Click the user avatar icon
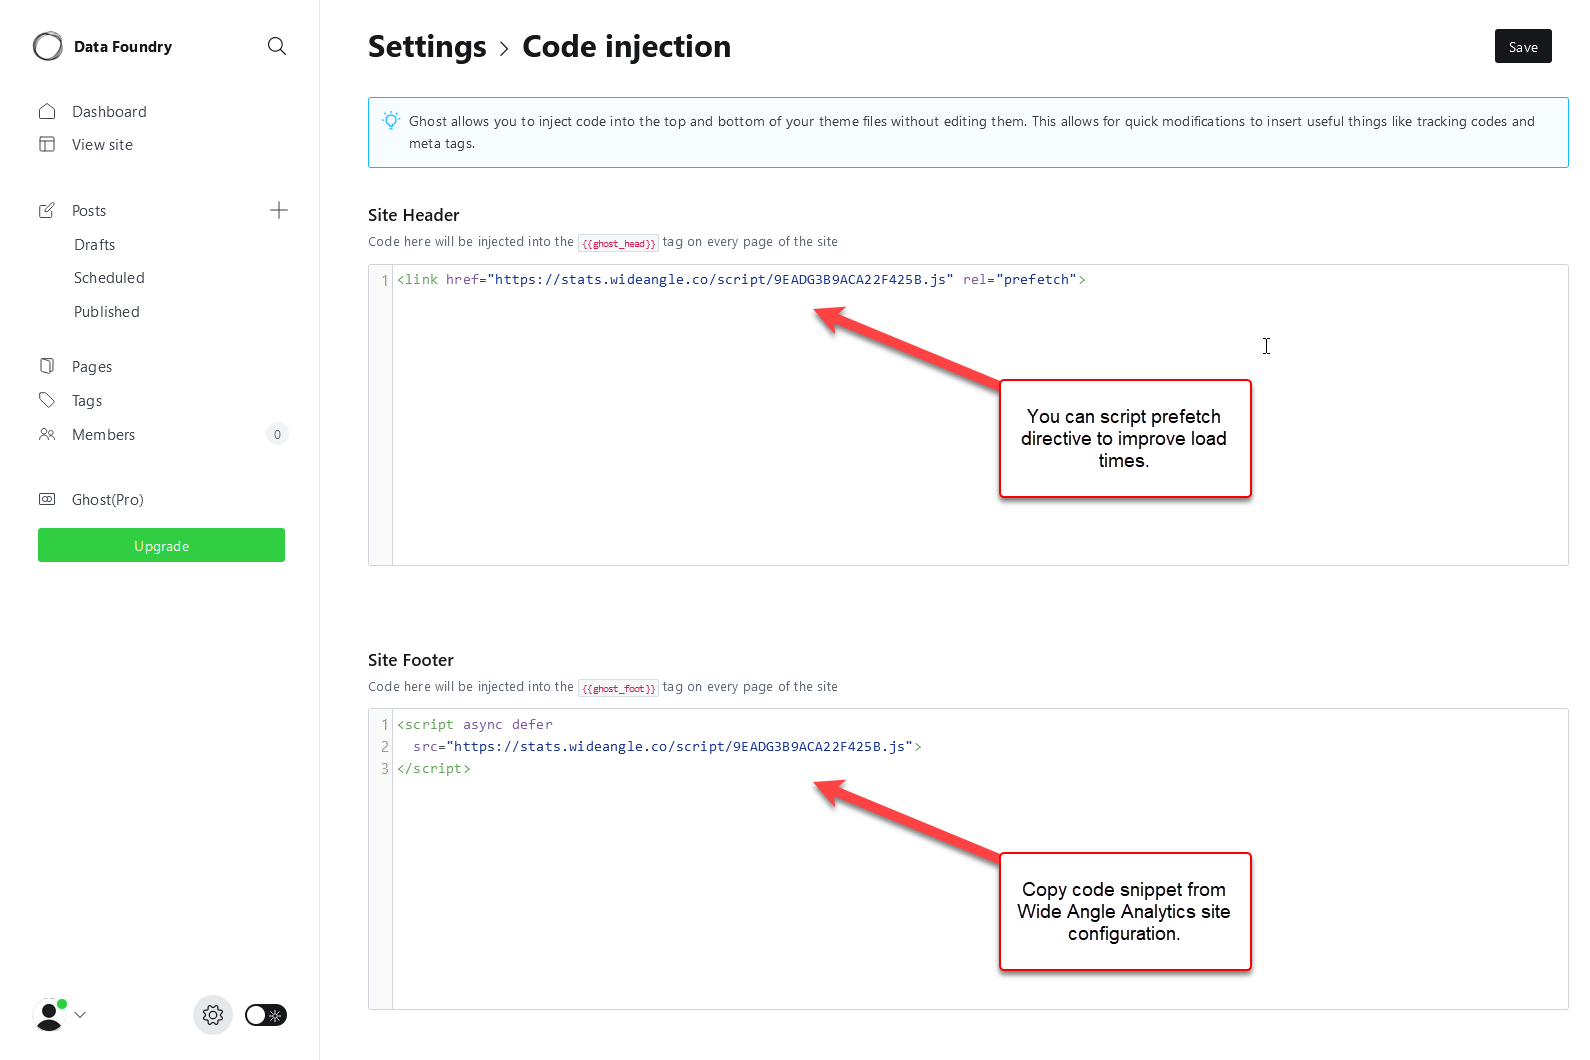Screen dimensions: 1590x1060 pyautogui.click(x=49, y=1015)
